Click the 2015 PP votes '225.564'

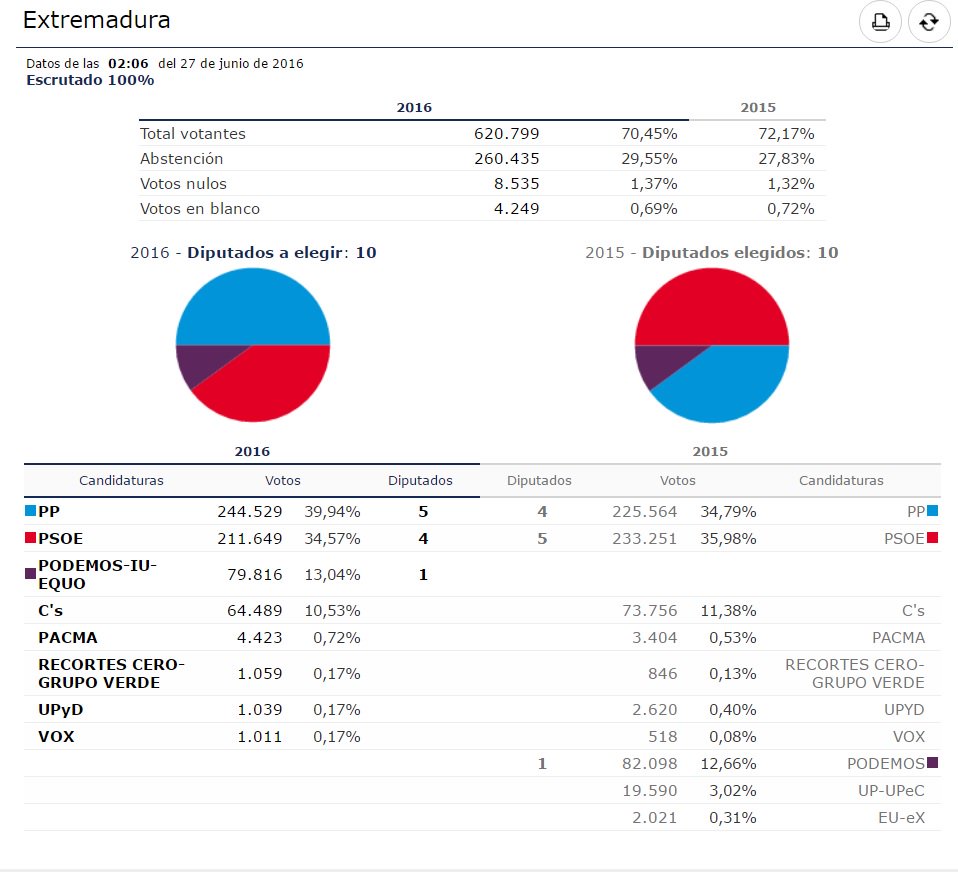(x=645, y=511)
